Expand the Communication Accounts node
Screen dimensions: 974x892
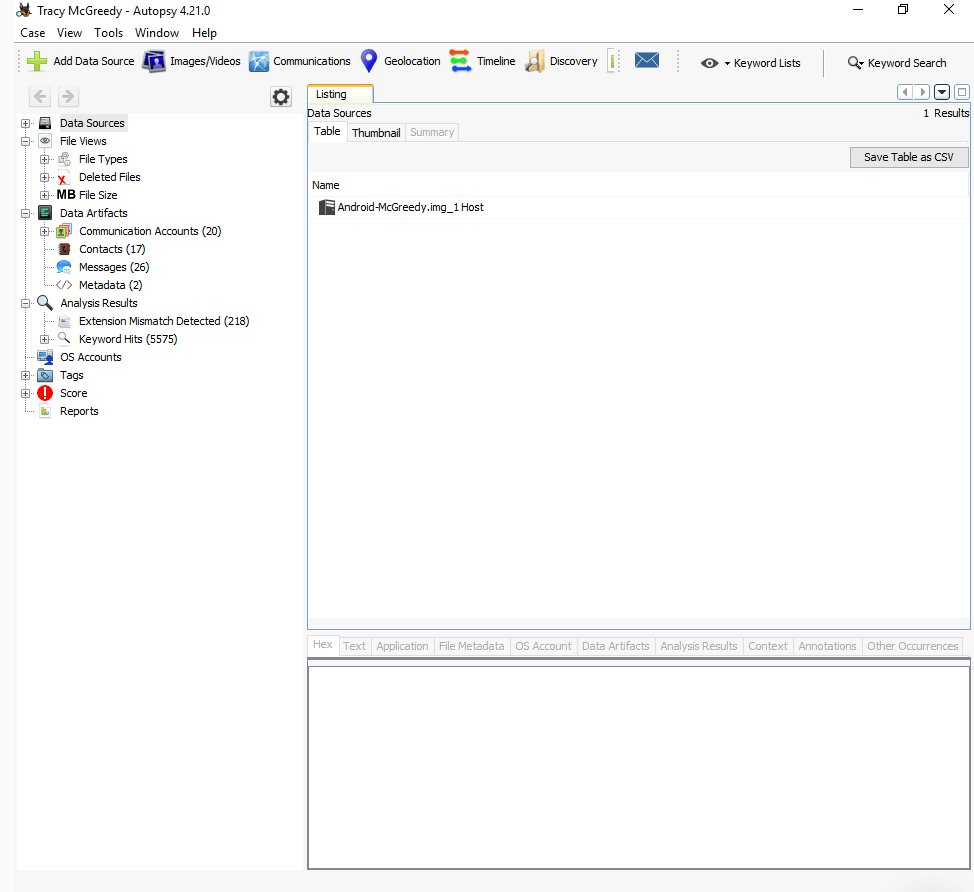[44, 232]
